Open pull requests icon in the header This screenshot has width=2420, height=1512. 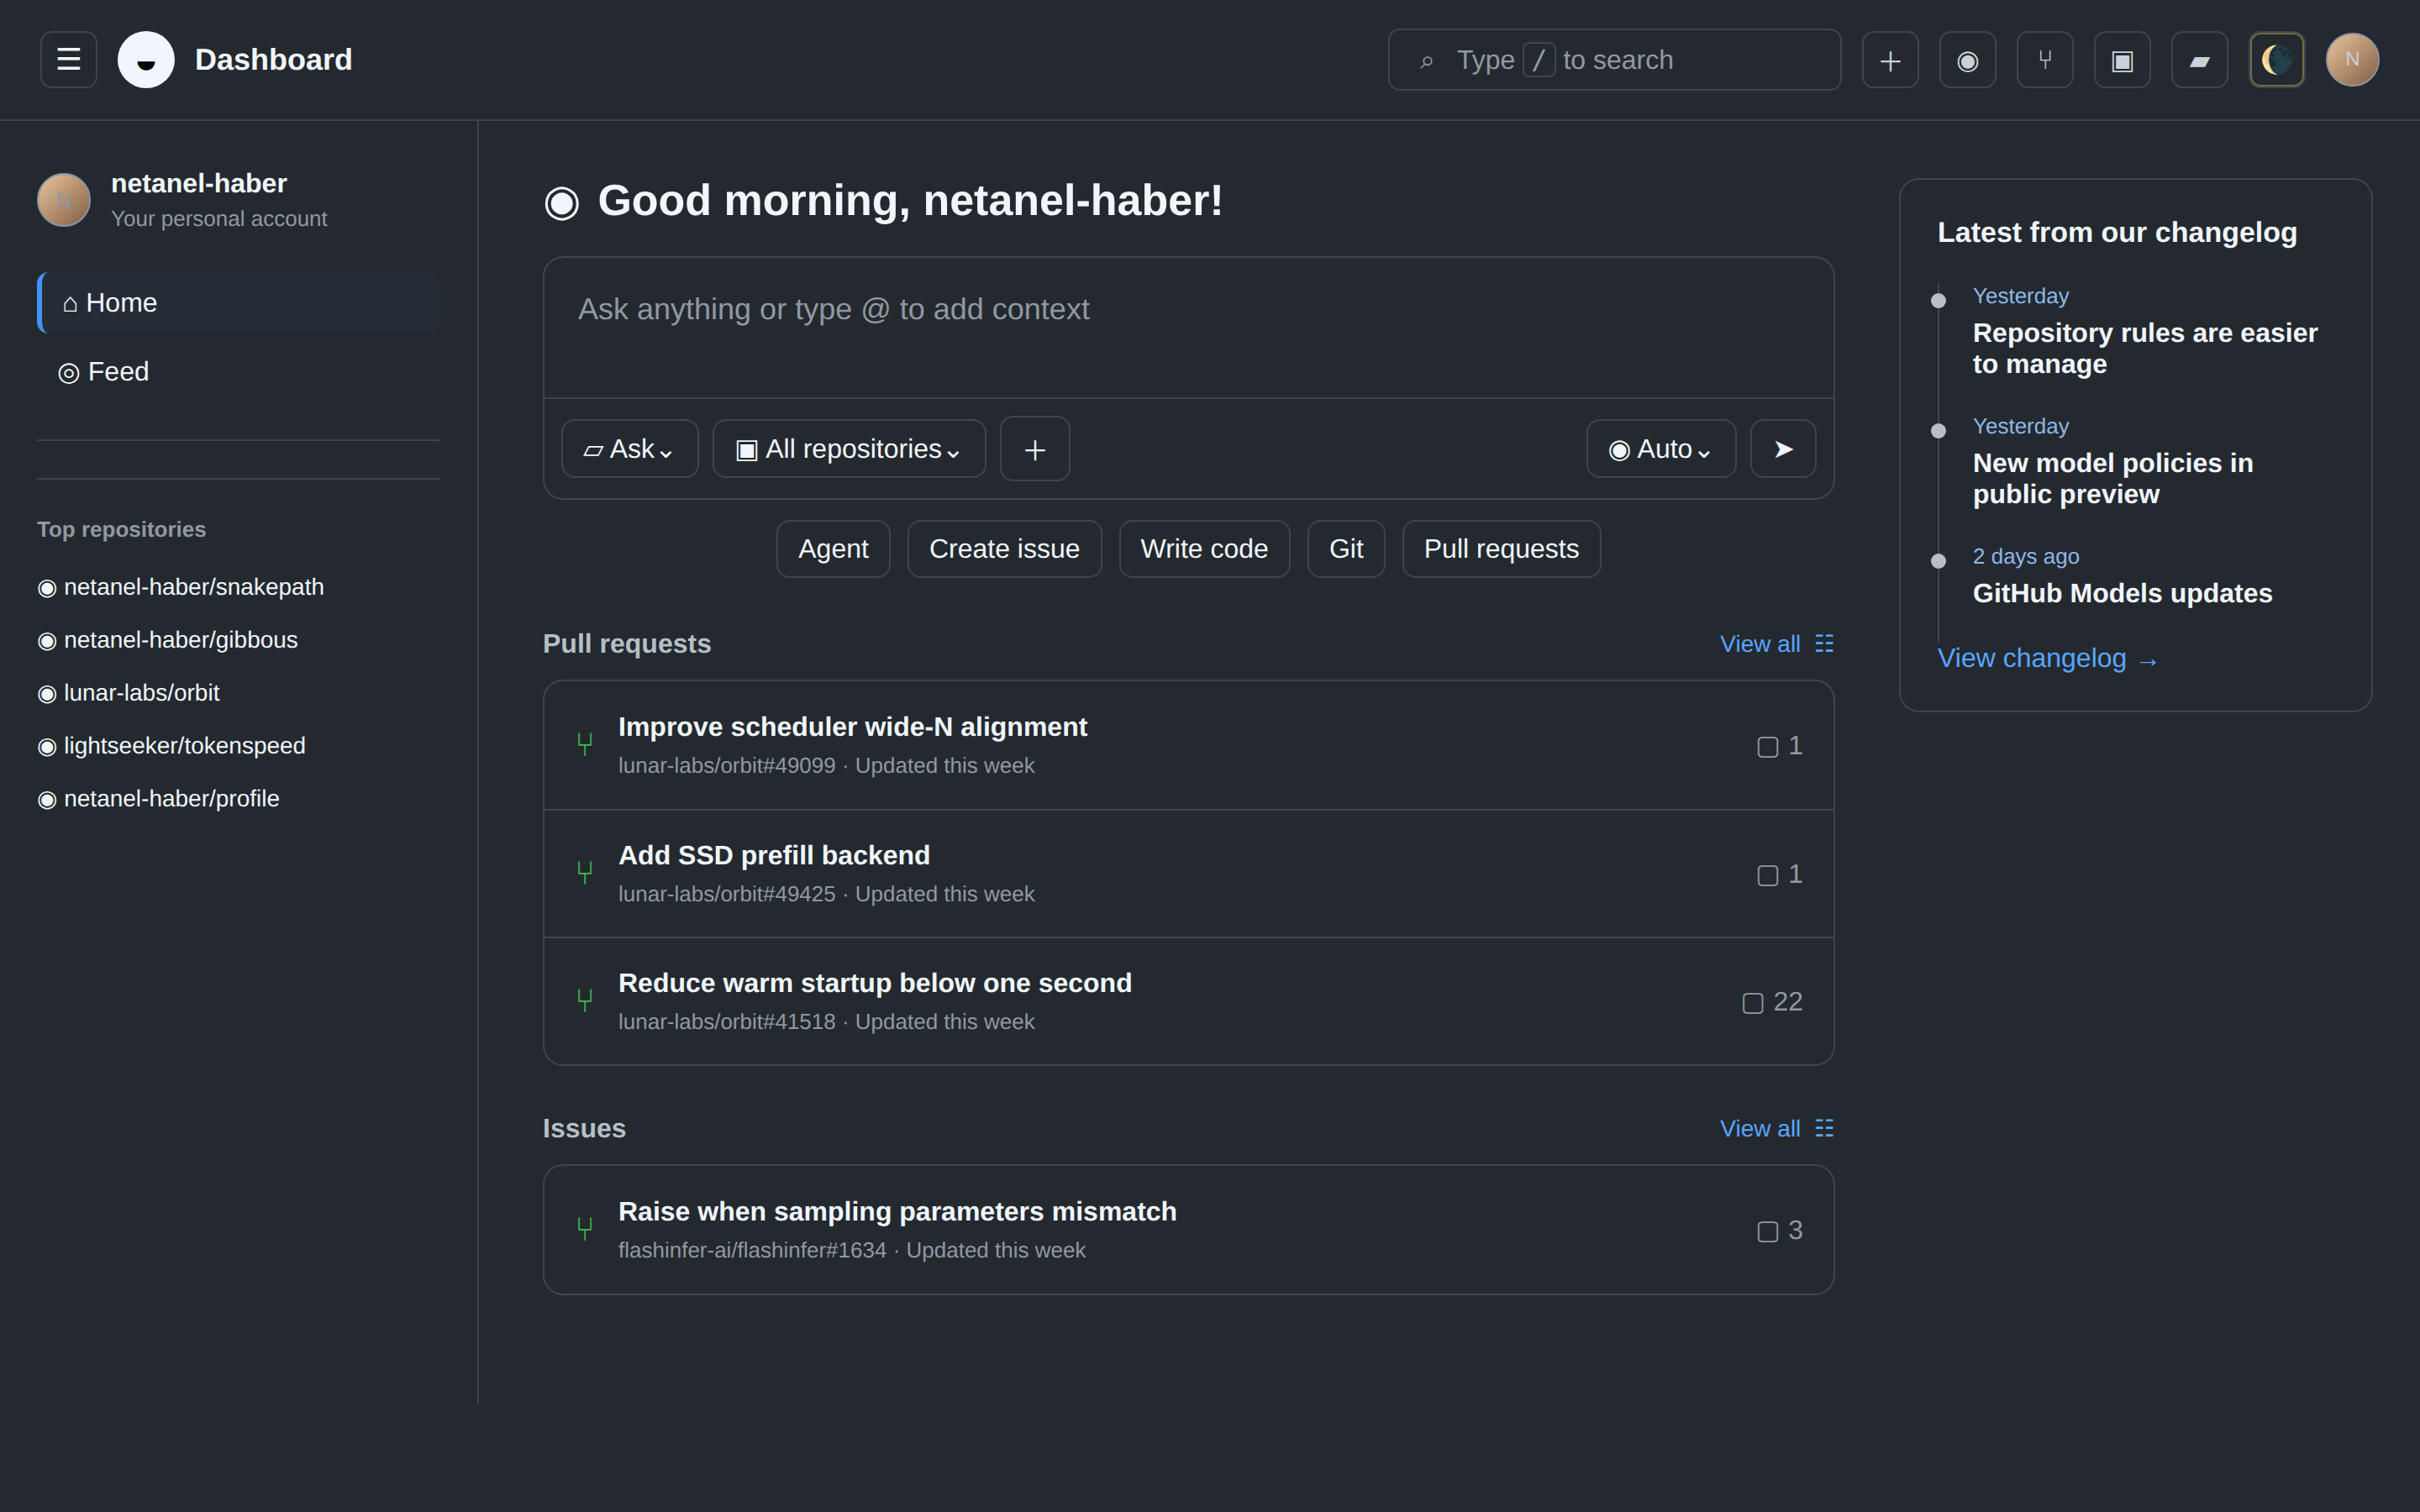pos(2045,60)
